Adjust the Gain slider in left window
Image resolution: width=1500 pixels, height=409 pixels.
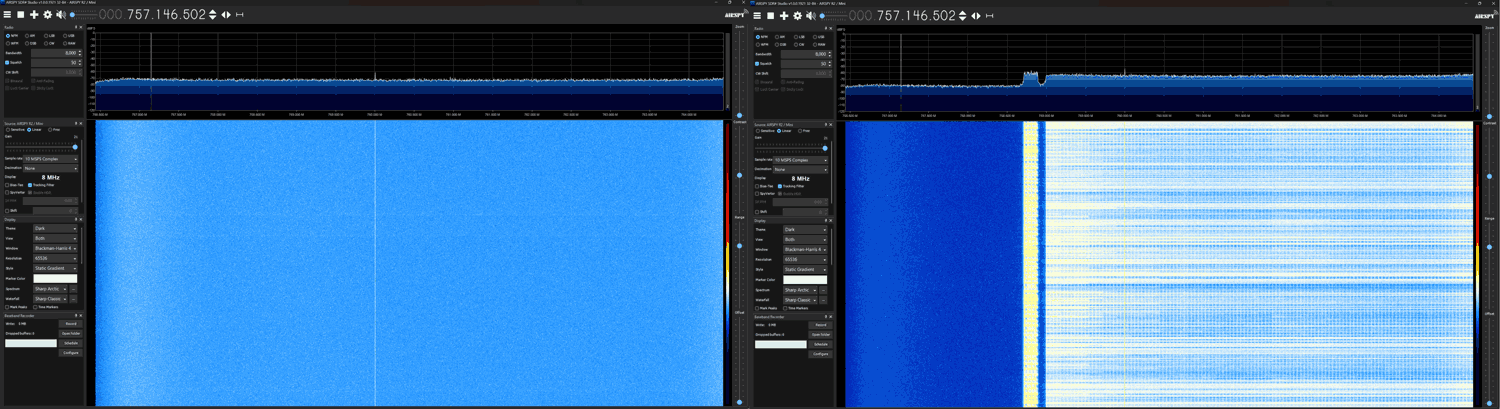point(41,147)
